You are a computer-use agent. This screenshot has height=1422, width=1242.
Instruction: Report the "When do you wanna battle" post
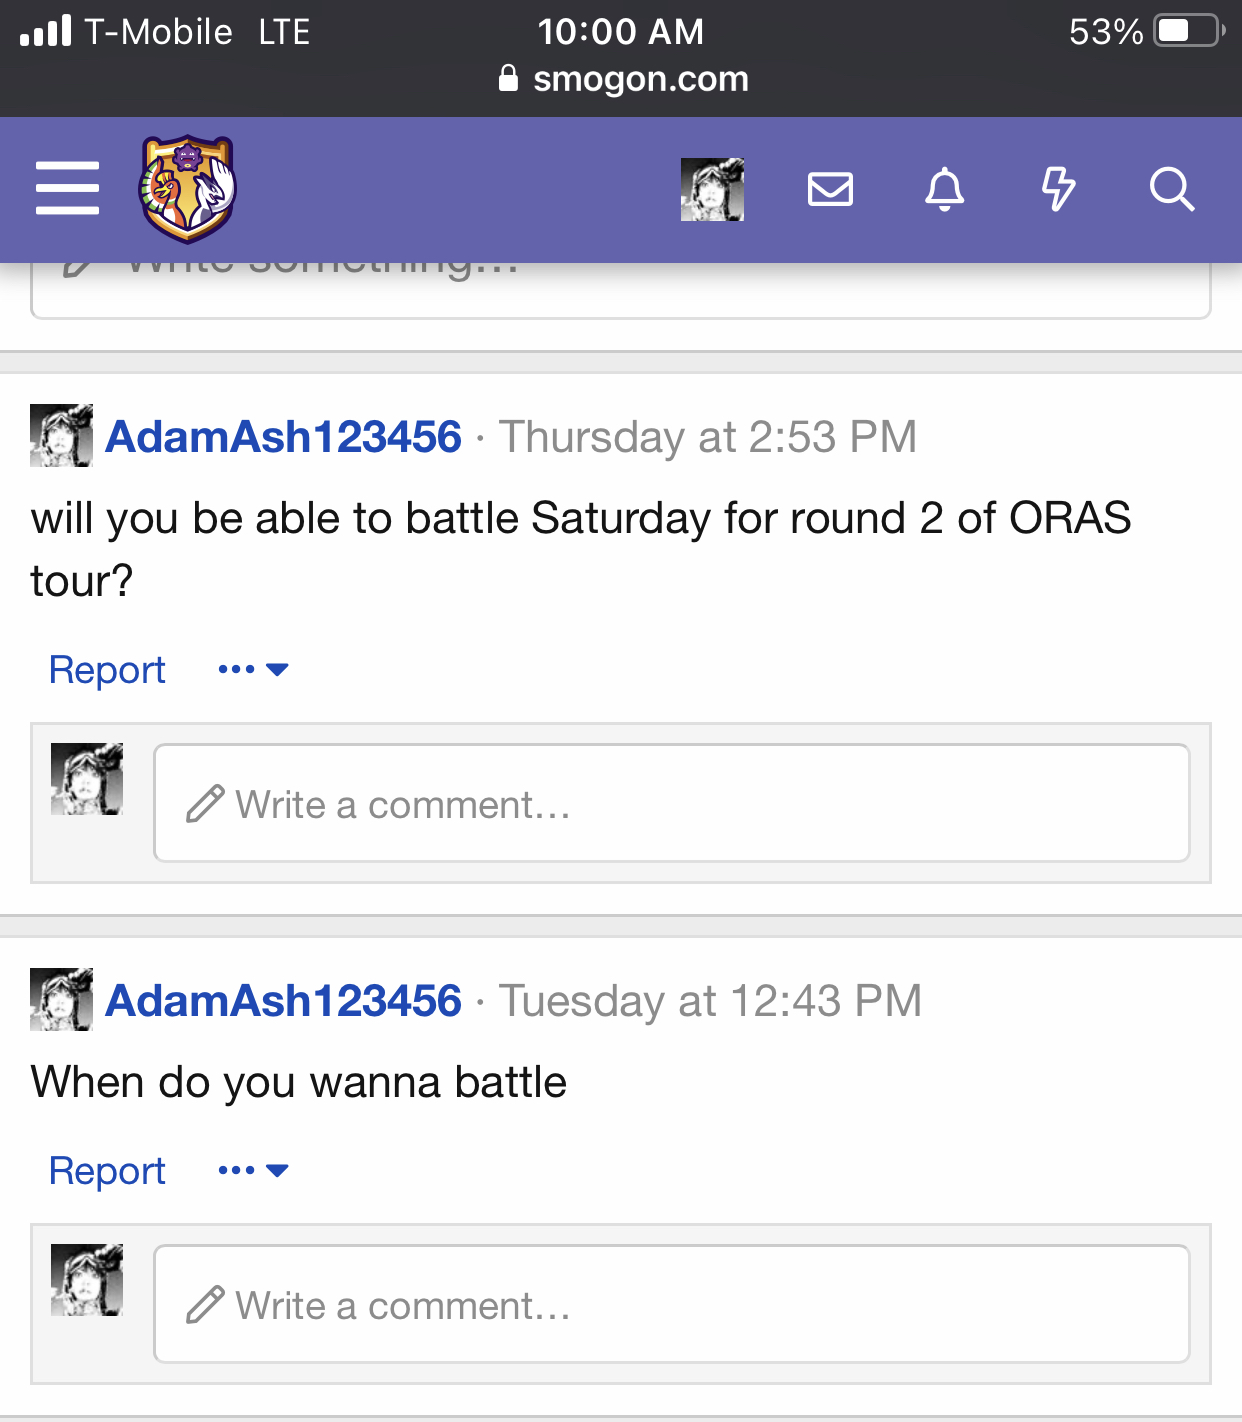point(107,1171)
